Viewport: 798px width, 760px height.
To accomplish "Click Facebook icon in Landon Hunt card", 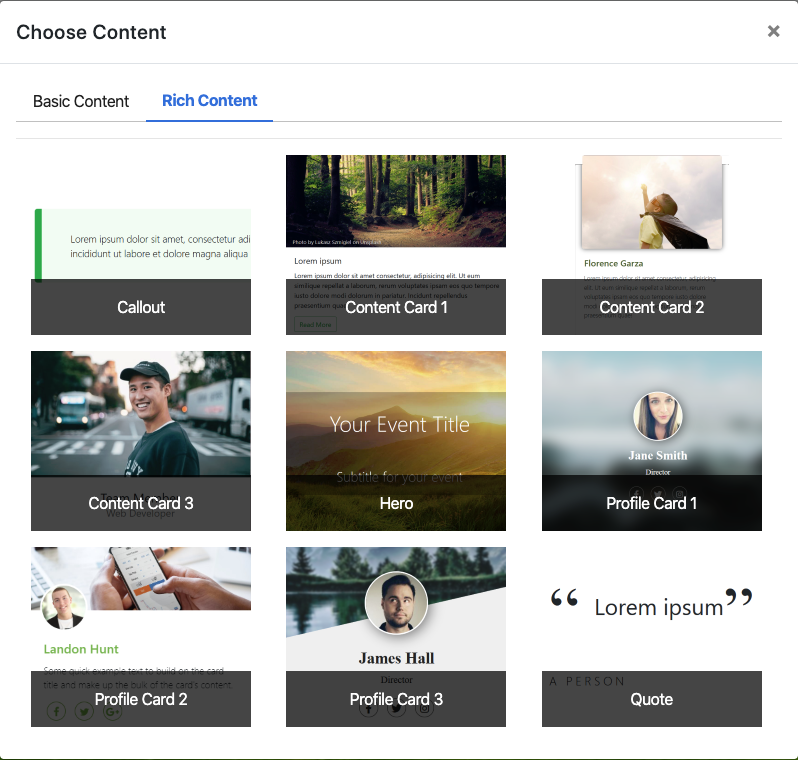I will click(x=56, y=712).
